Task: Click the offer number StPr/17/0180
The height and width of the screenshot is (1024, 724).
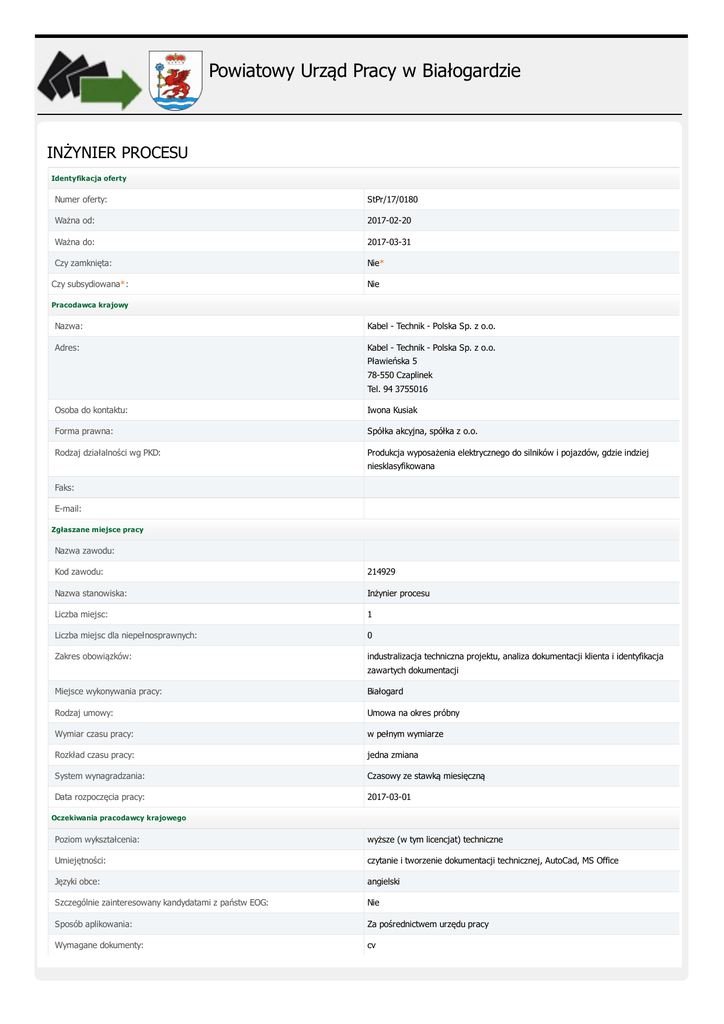Action: 393,199
